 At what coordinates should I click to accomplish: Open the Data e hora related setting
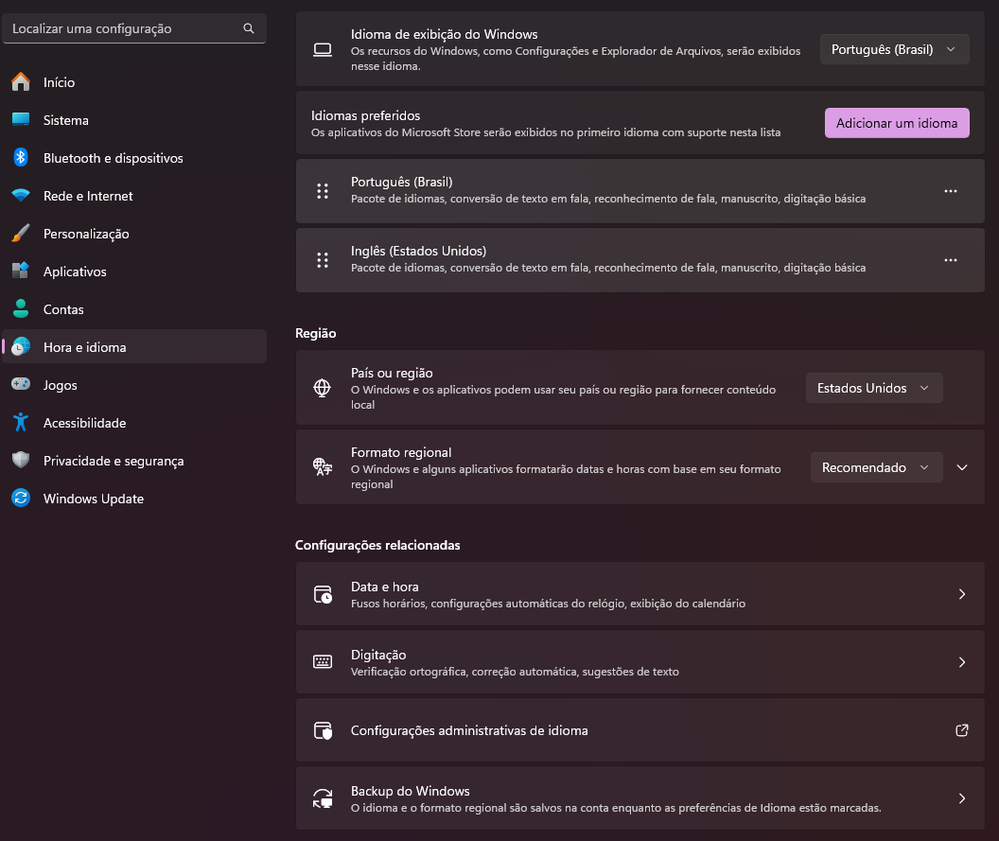coord(640,594)
